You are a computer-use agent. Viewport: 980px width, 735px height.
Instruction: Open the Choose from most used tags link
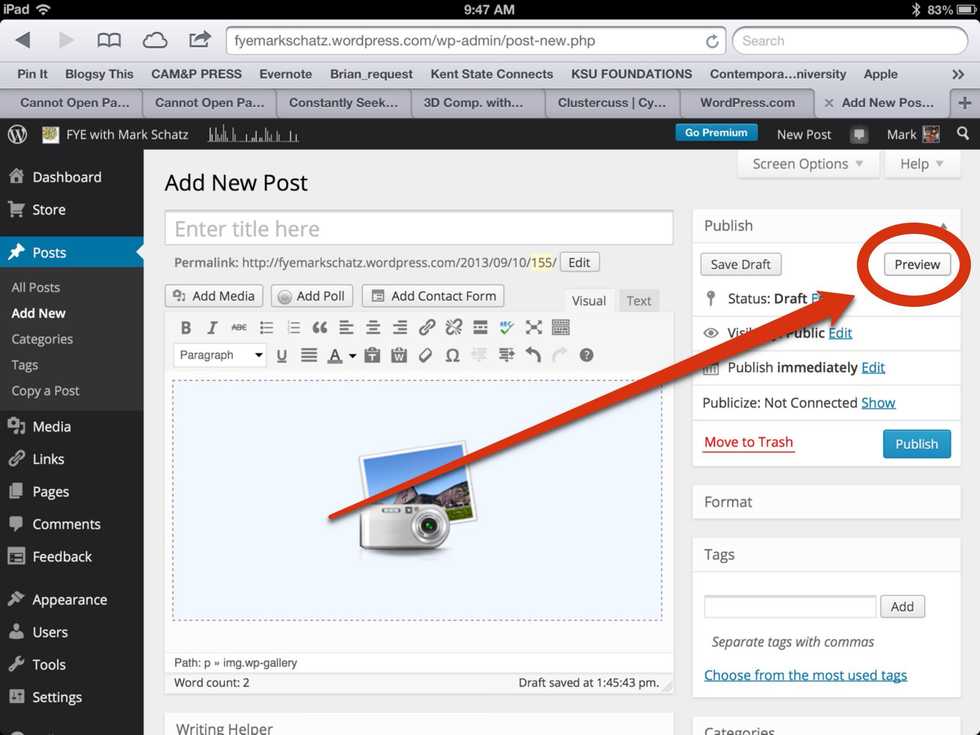coord(805,675)
